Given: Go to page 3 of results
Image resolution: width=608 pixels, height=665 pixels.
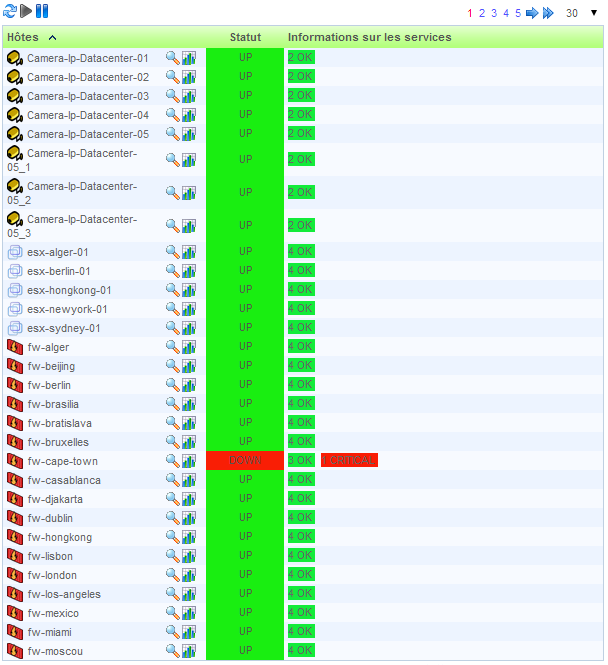Looking at the screenshot, I should tap(494, 13).
